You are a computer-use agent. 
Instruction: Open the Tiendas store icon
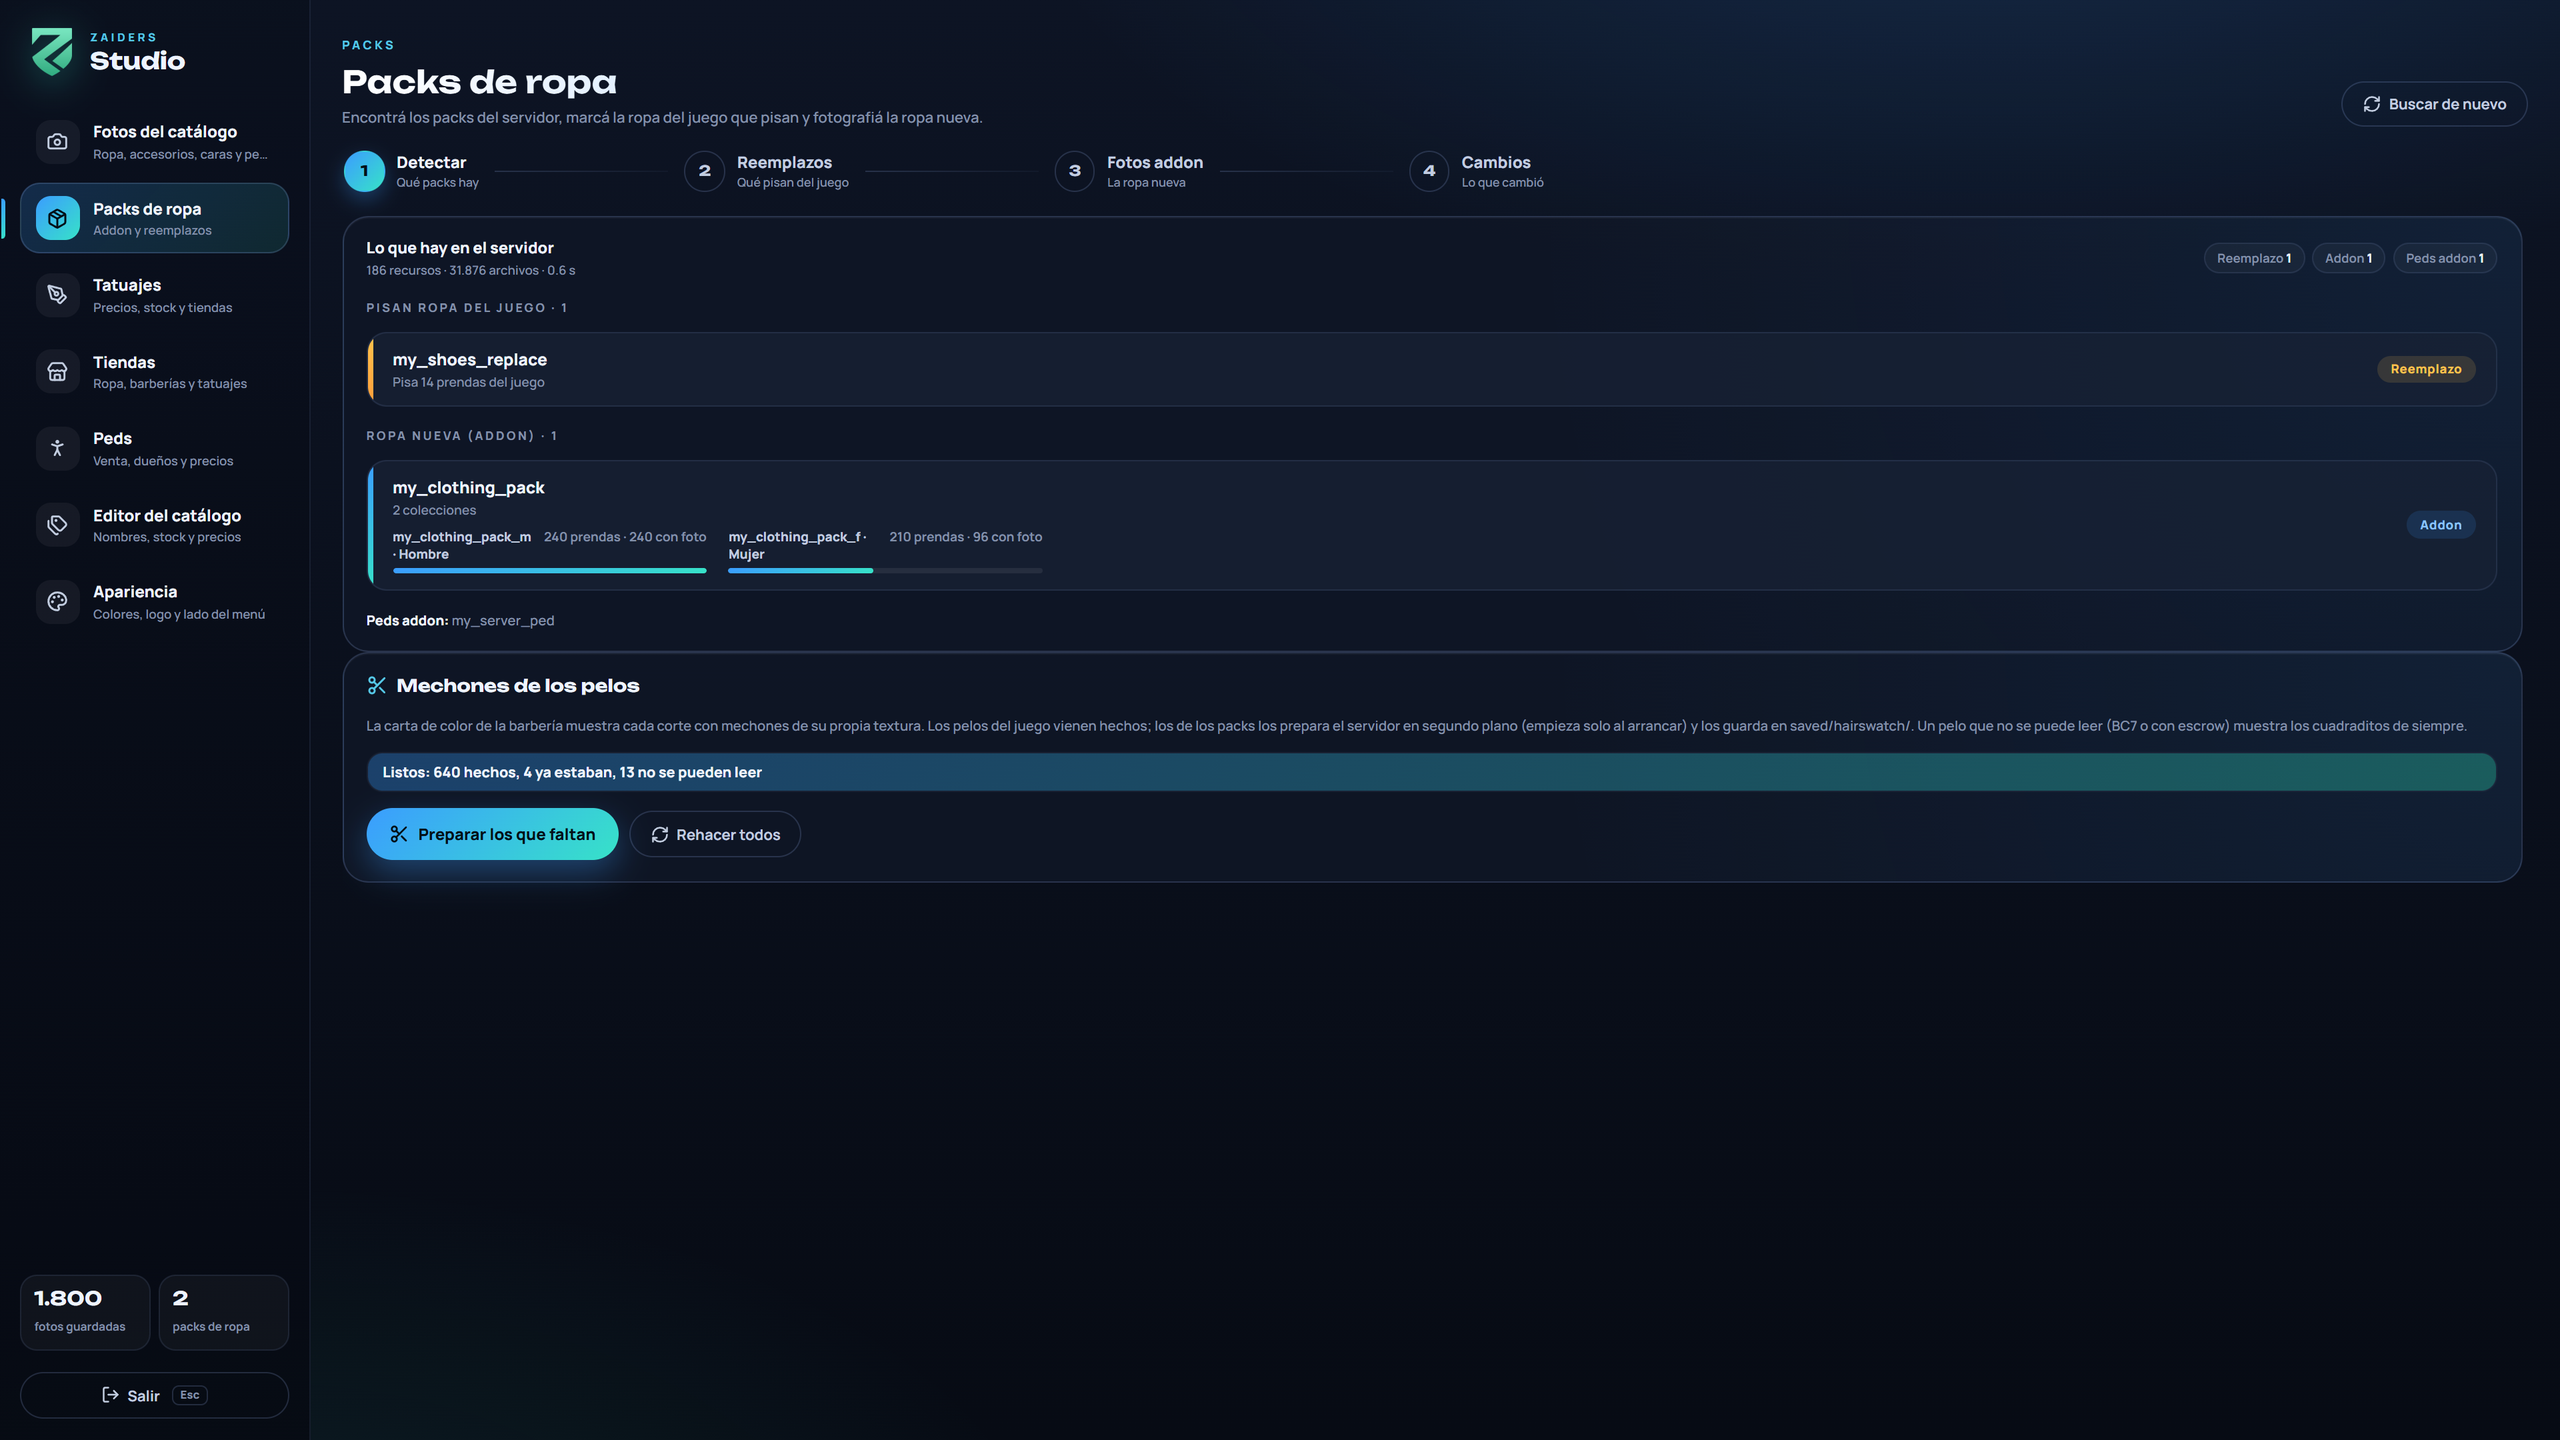(x=57, y=372)
